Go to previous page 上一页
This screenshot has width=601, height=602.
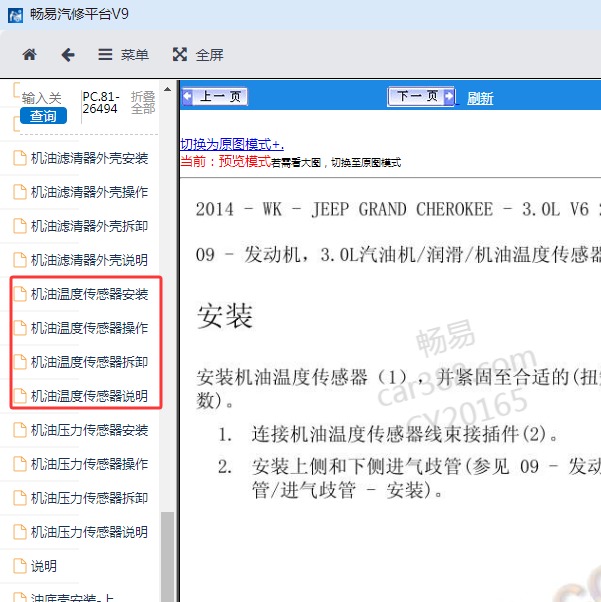click(x=215, y=96)
